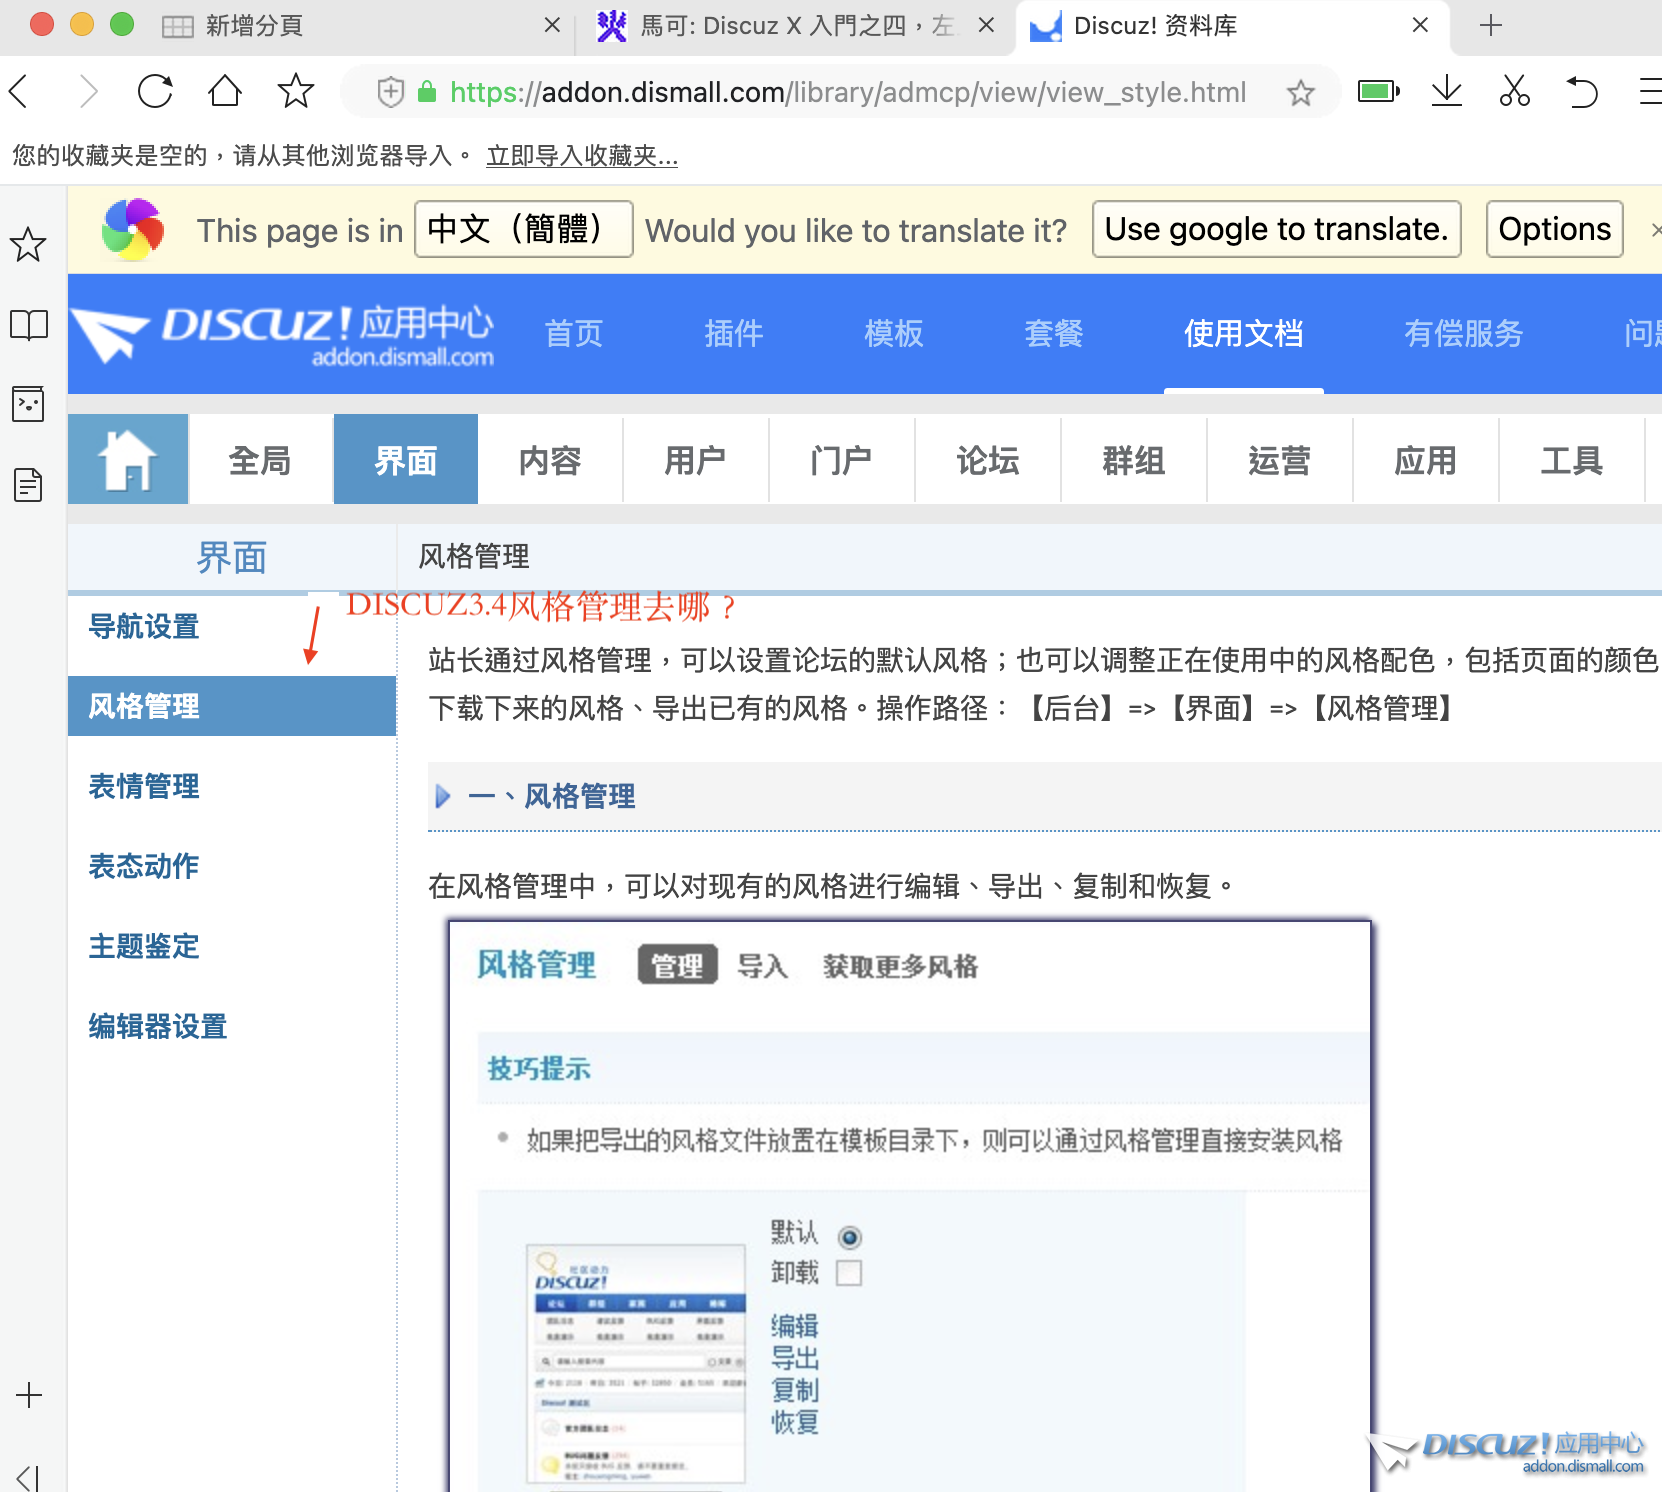1662x1492 pixels.
Task: Collapse the sidebar with bottom-left arrow
Action: click(28, 1478)
